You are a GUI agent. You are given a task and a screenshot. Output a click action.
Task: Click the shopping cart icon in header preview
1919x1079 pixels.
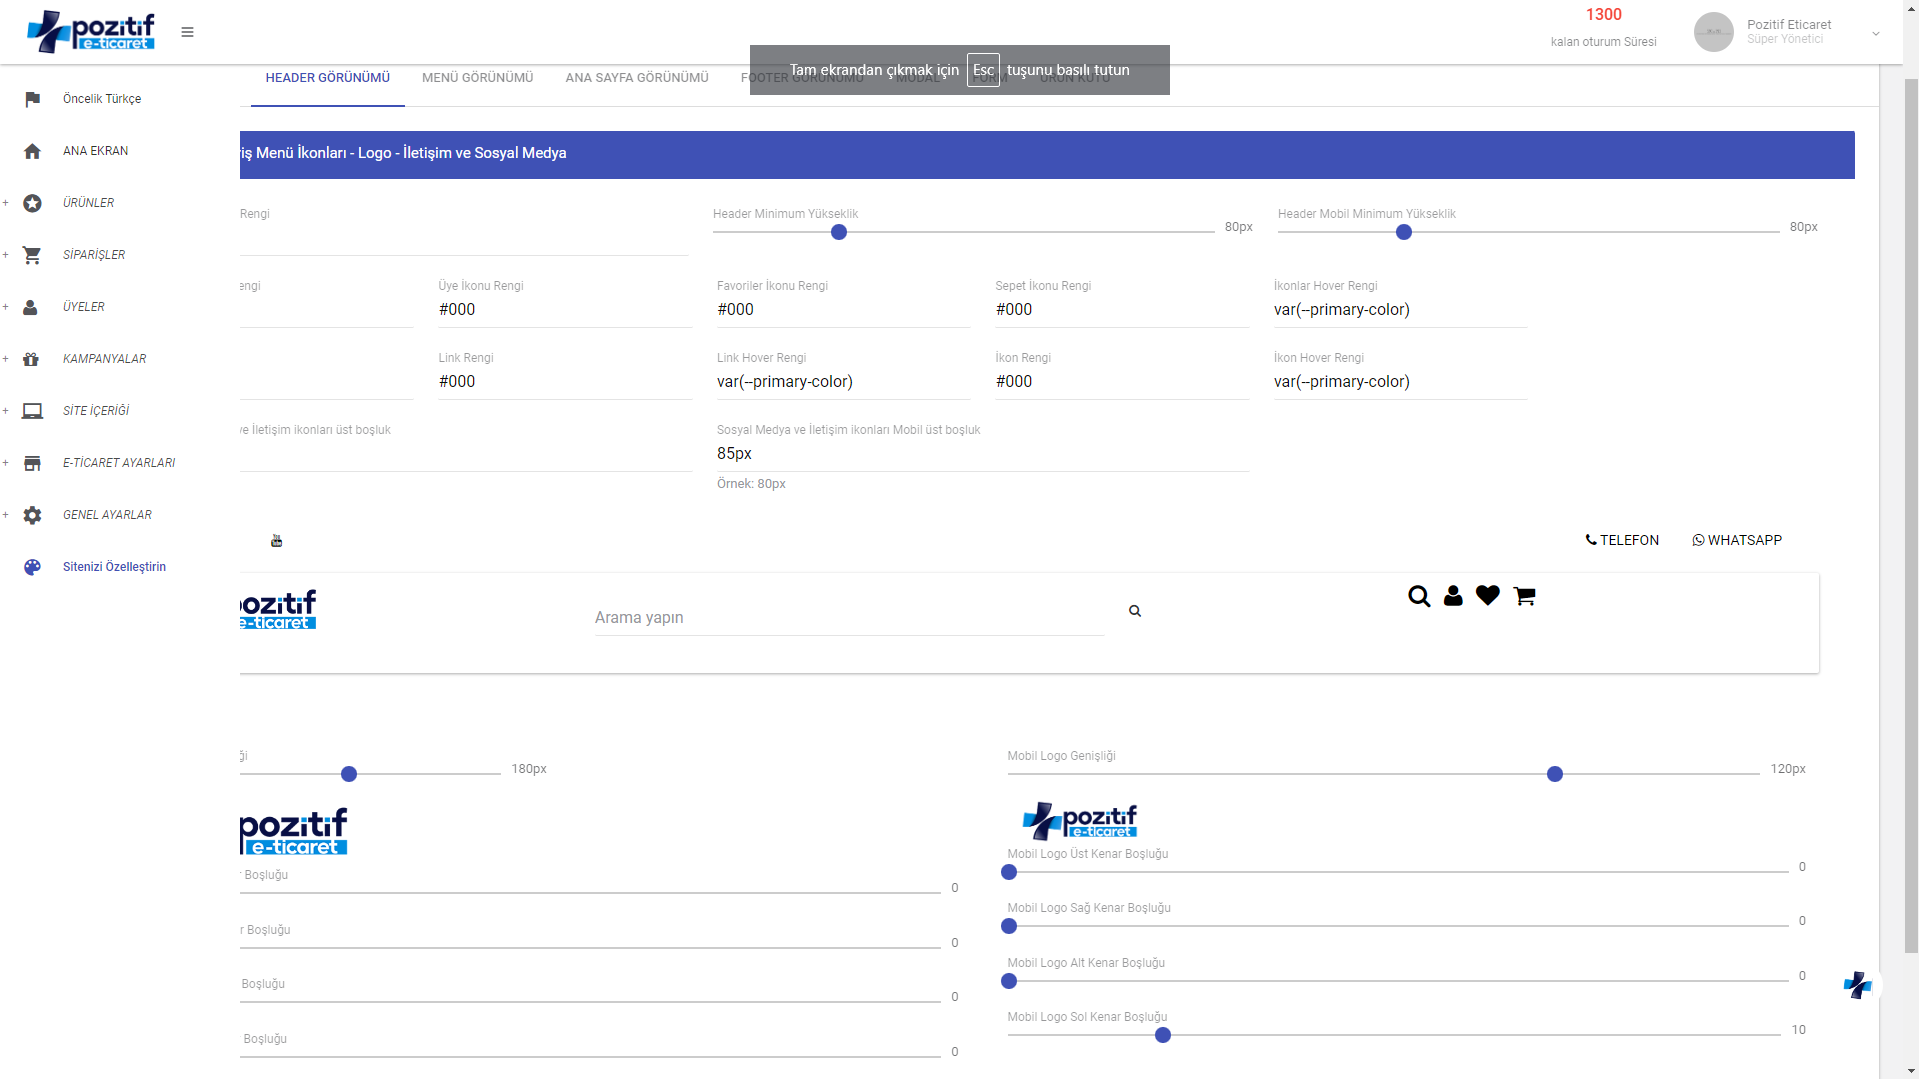point(1524,596)
